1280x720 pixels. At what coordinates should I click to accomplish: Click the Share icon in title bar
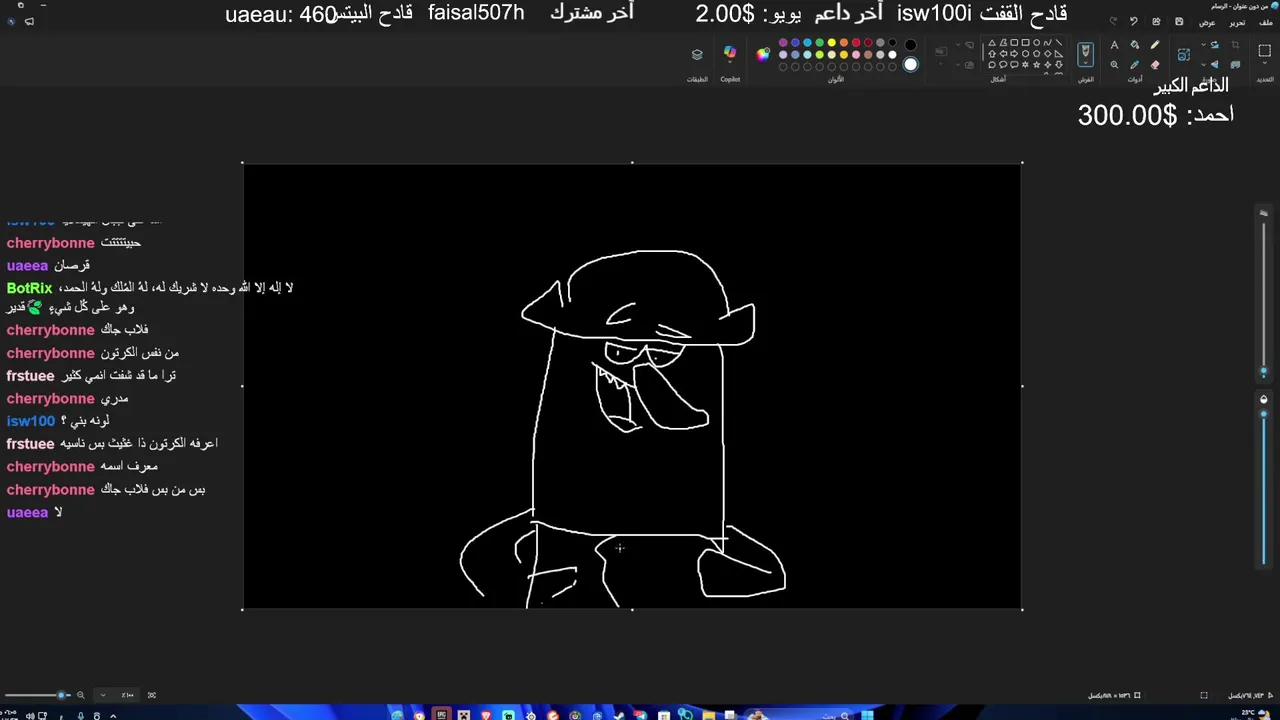coord(1156,21)
